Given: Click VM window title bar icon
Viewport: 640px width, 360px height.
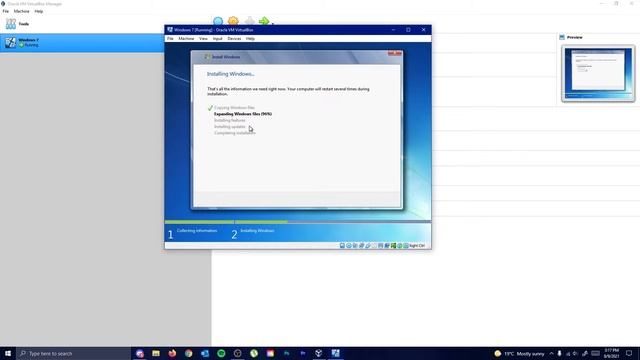Looking at the screenshot, I should coord(170,30).
